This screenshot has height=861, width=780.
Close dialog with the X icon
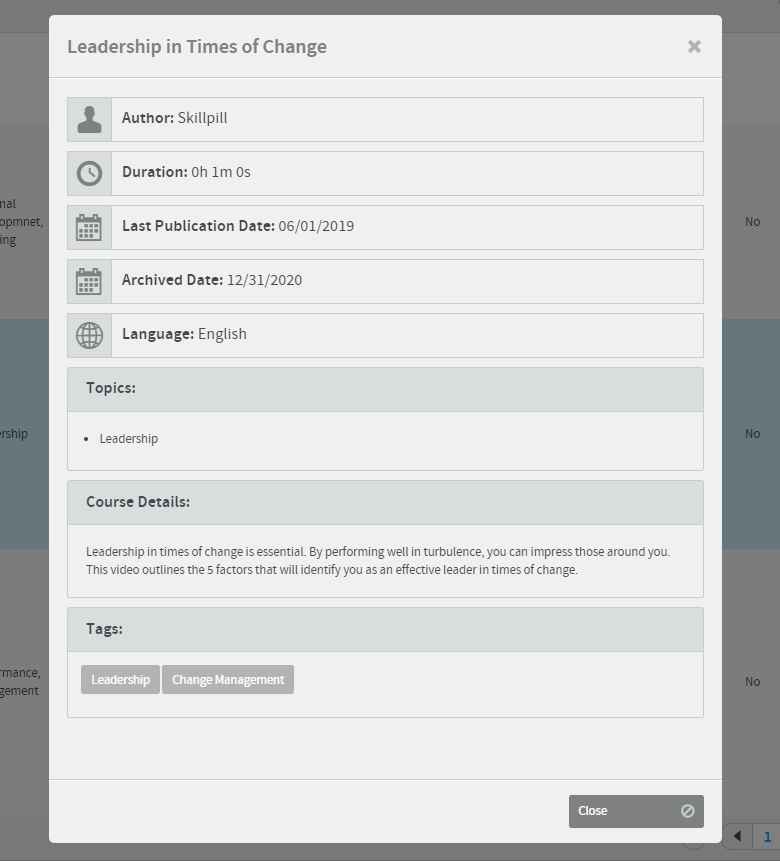click(x=694, y=47)
